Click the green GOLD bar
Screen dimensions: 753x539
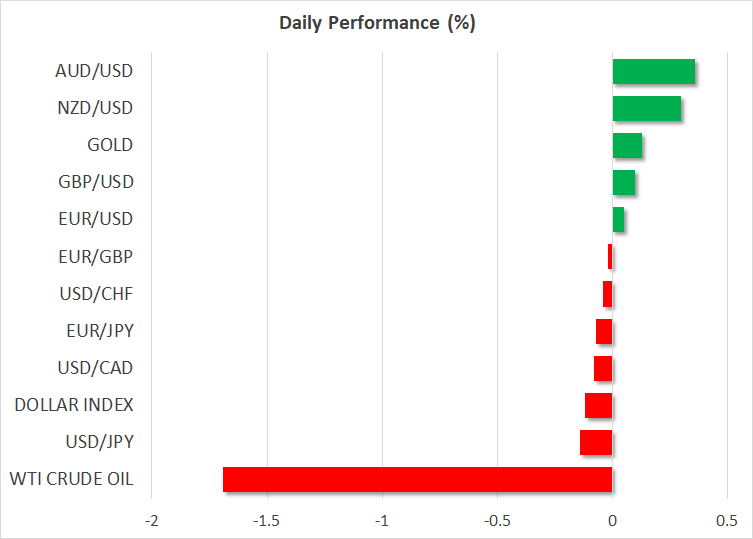click(x=627, y=145)
